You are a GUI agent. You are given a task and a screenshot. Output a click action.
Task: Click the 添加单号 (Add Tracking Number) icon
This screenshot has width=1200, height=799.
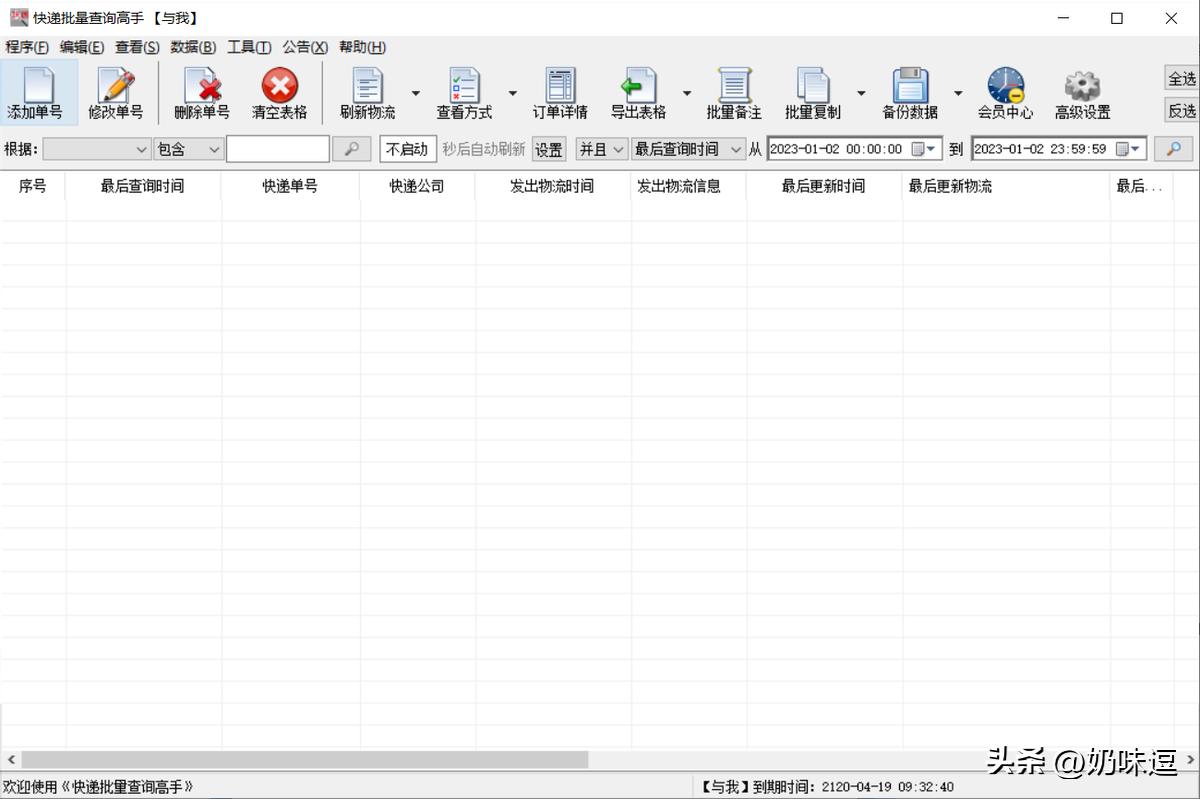click(x=37, y=91)
